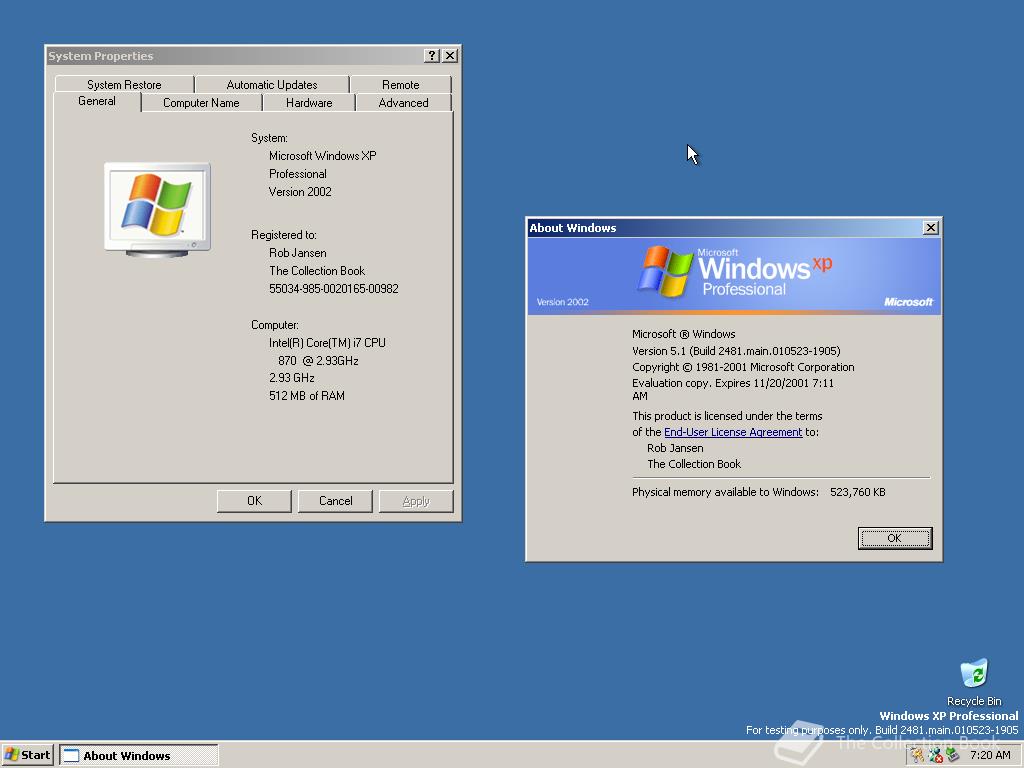Open the End-User License Agreement link
This screenshot has height=768, width=1024.
coord(733,432)
